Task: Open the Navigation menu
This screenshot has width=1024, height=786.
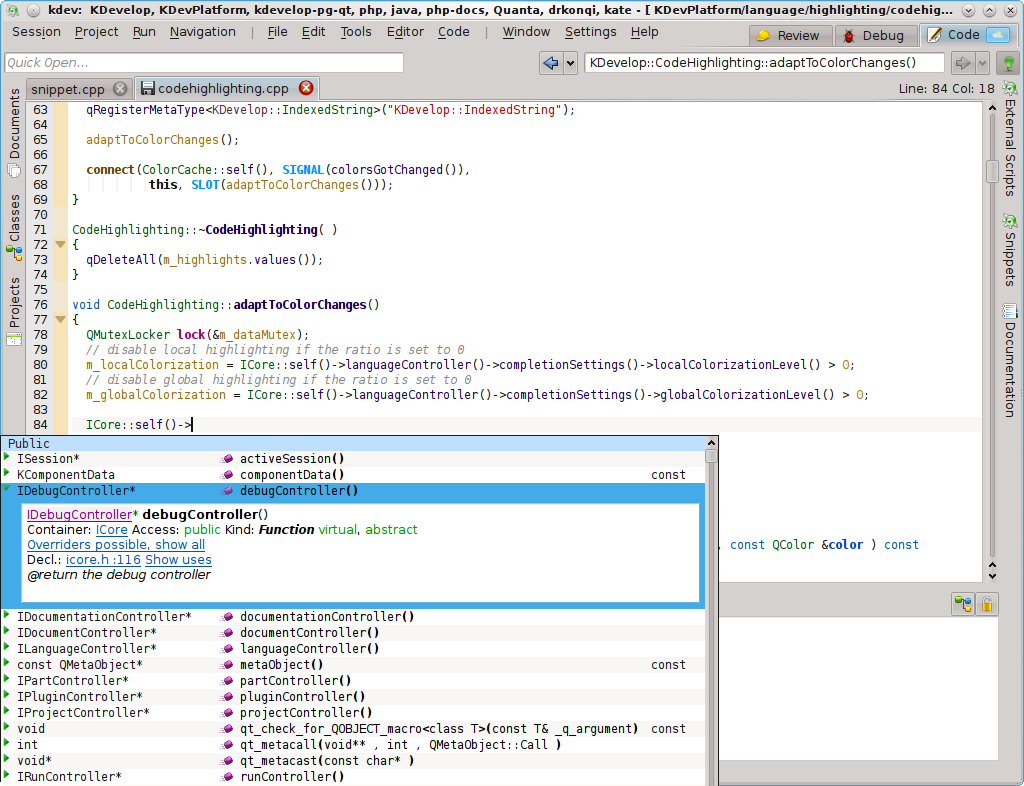Action: [x=202, y=32]
